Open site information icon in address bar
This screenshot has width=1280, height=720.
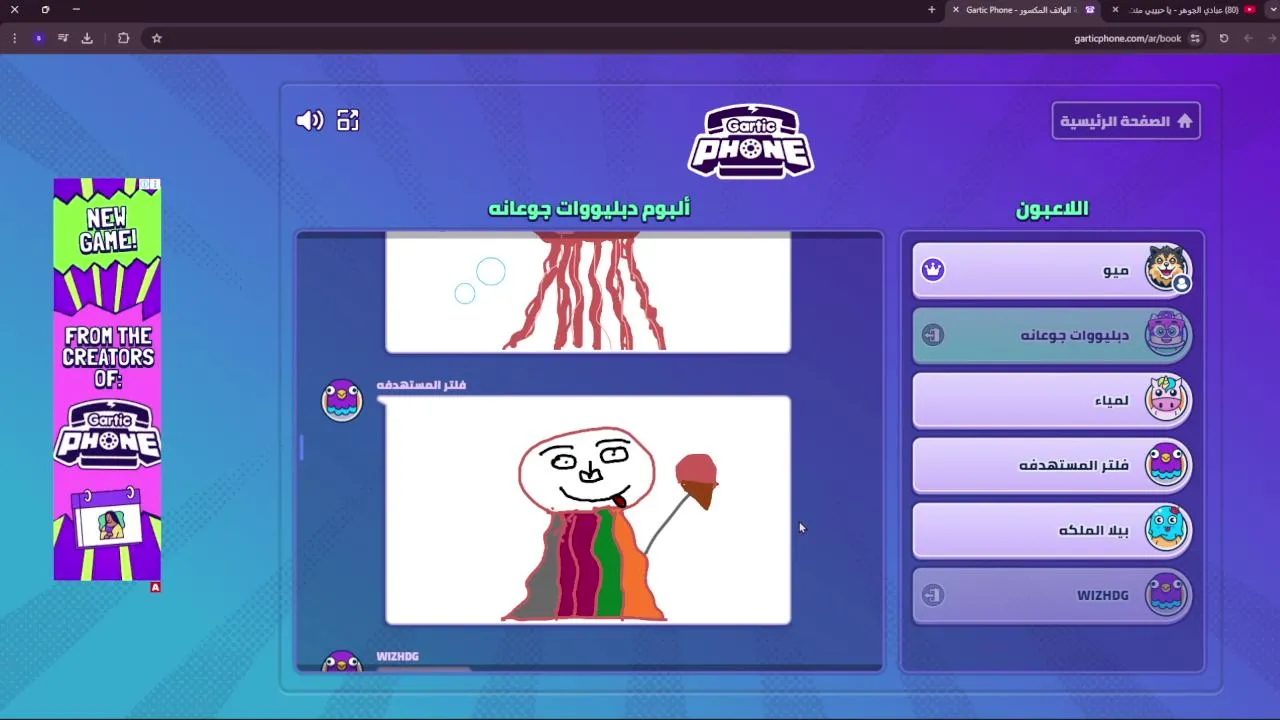(x=1195, y=38)
